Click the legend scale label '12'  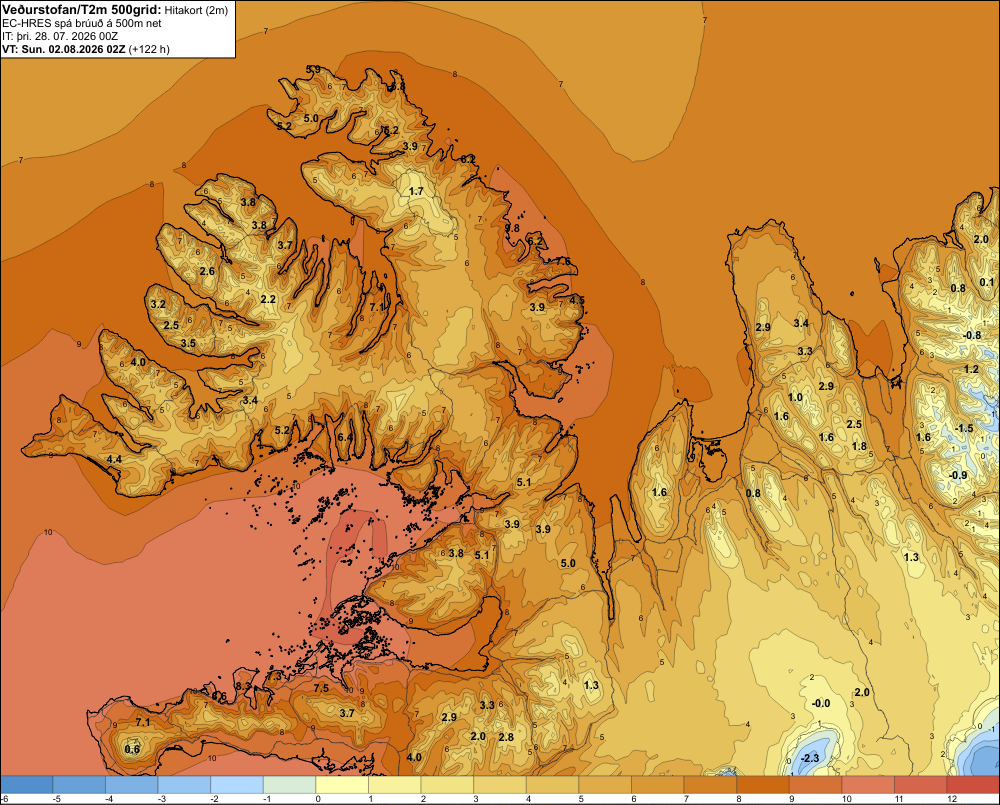952,799
